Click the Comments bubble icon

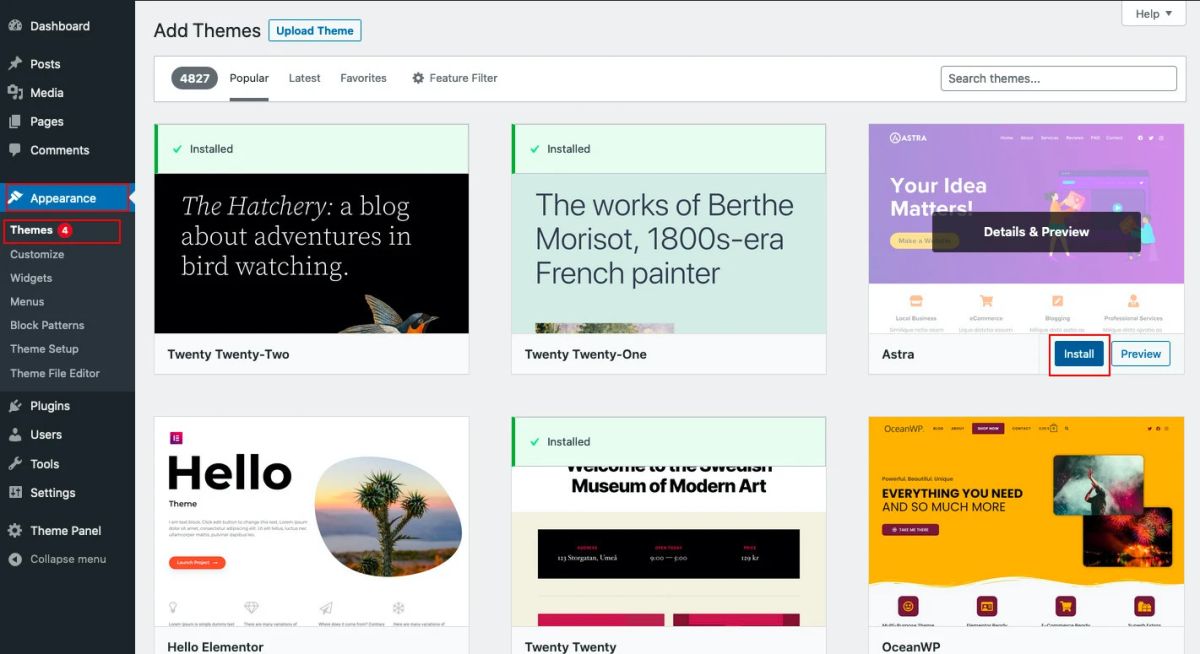click(x=15, y=151)
